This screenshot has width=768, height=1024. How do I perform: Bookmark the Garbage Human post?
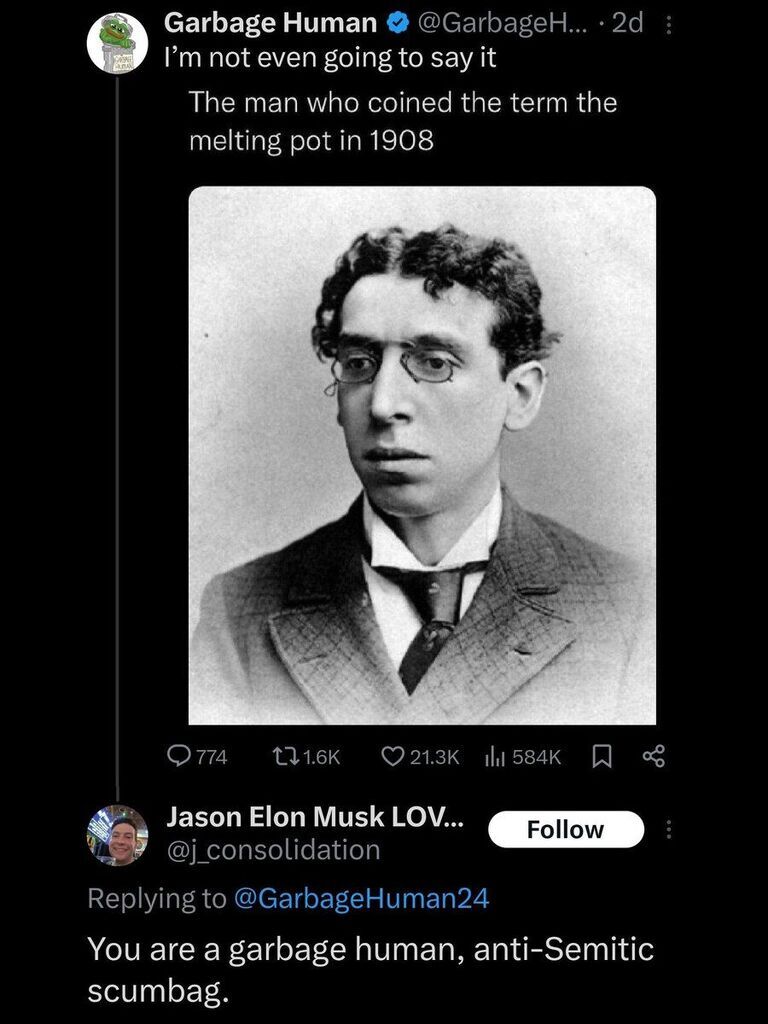pos(601,756)
